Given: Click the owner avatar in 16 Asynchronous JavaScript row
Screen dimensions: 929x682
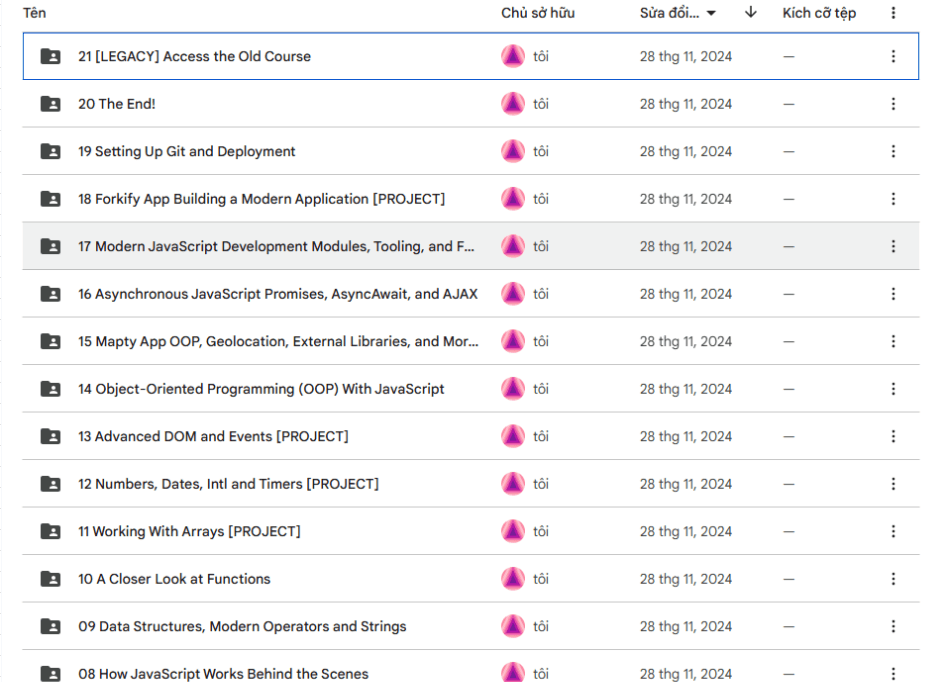Looking at the screenshot, I should point(513,294).
